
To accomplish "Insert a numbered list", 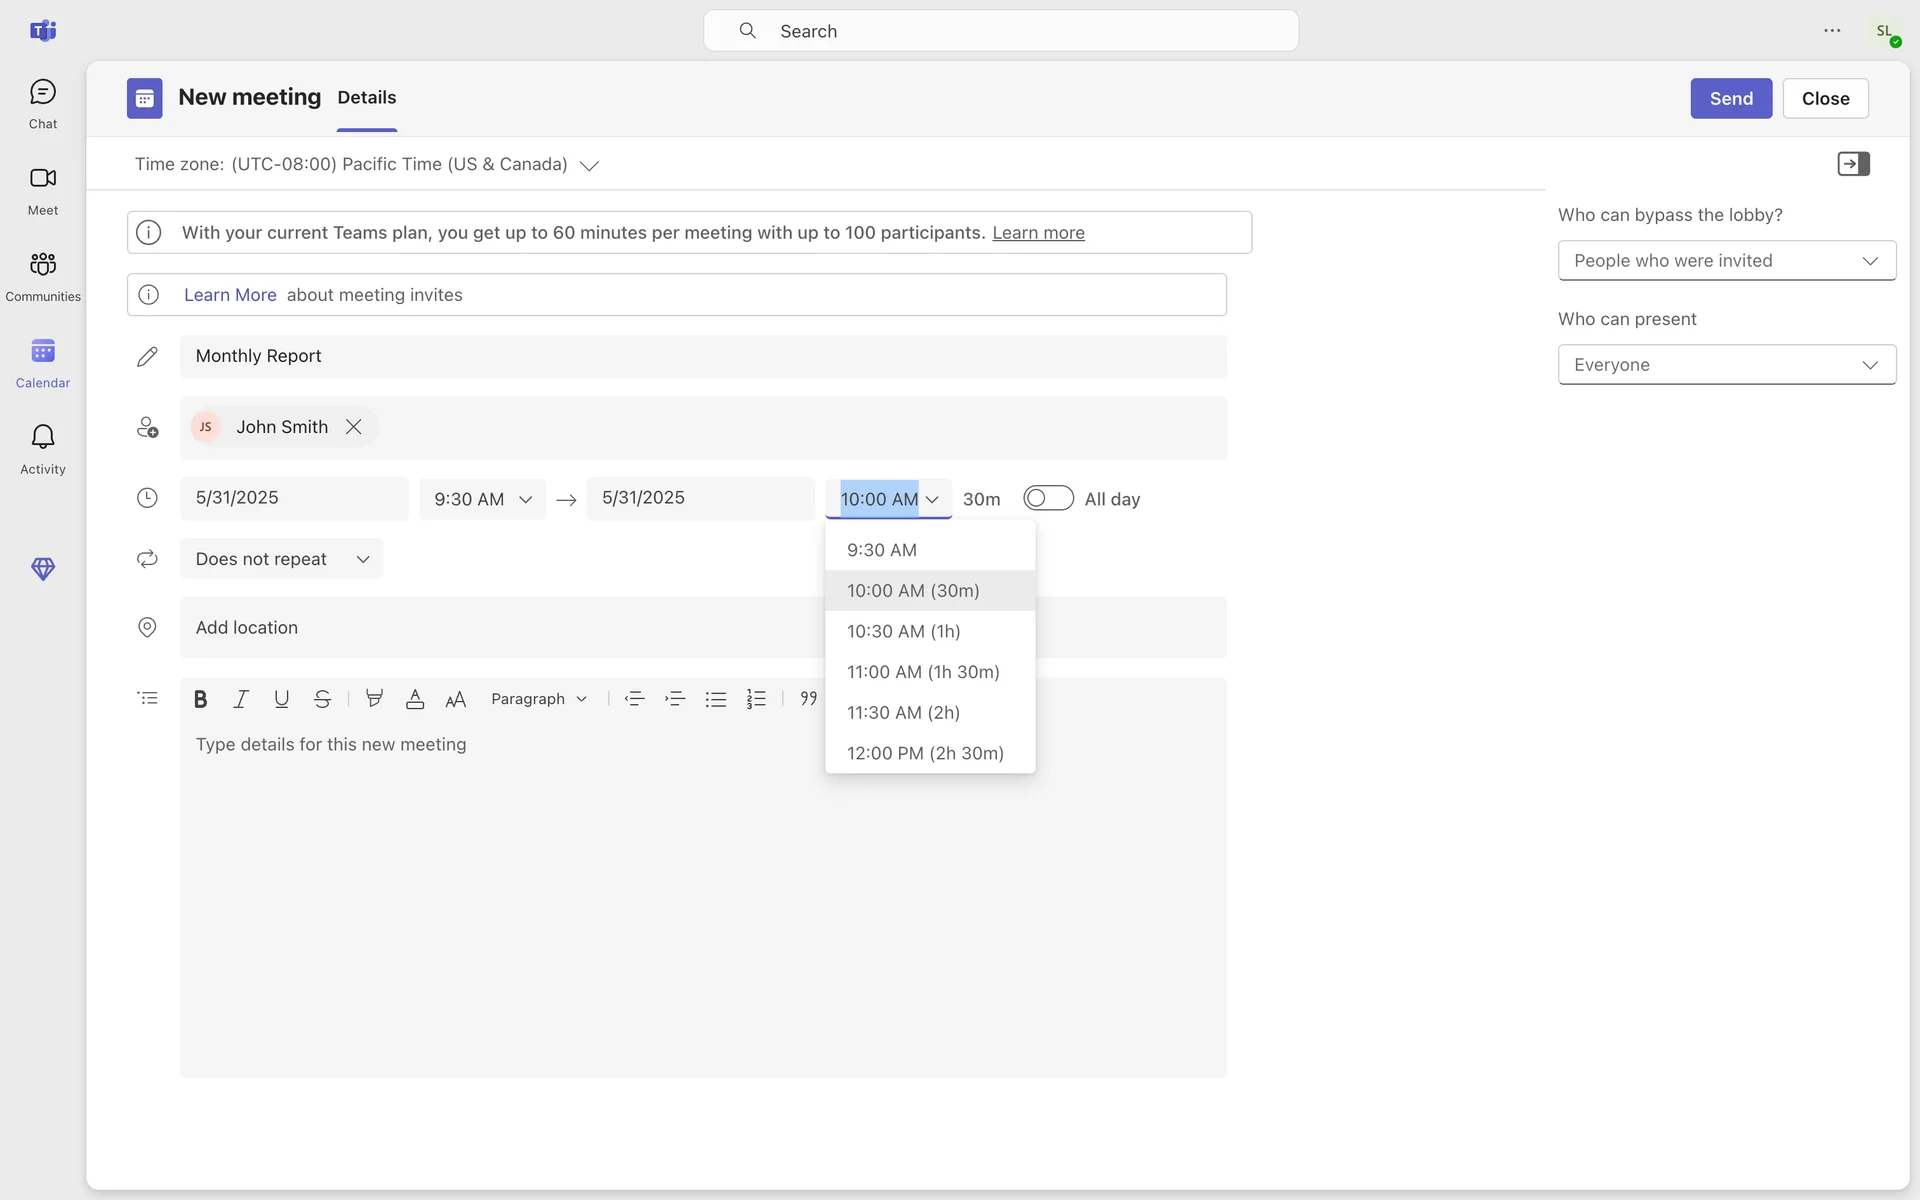I will click(756, 699).
